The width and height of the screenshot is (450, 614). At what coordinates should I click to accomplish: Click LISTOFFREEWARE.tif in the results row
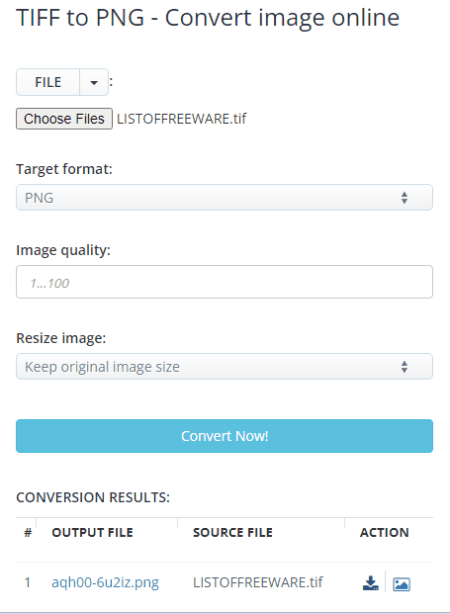[x=258, y=582]
